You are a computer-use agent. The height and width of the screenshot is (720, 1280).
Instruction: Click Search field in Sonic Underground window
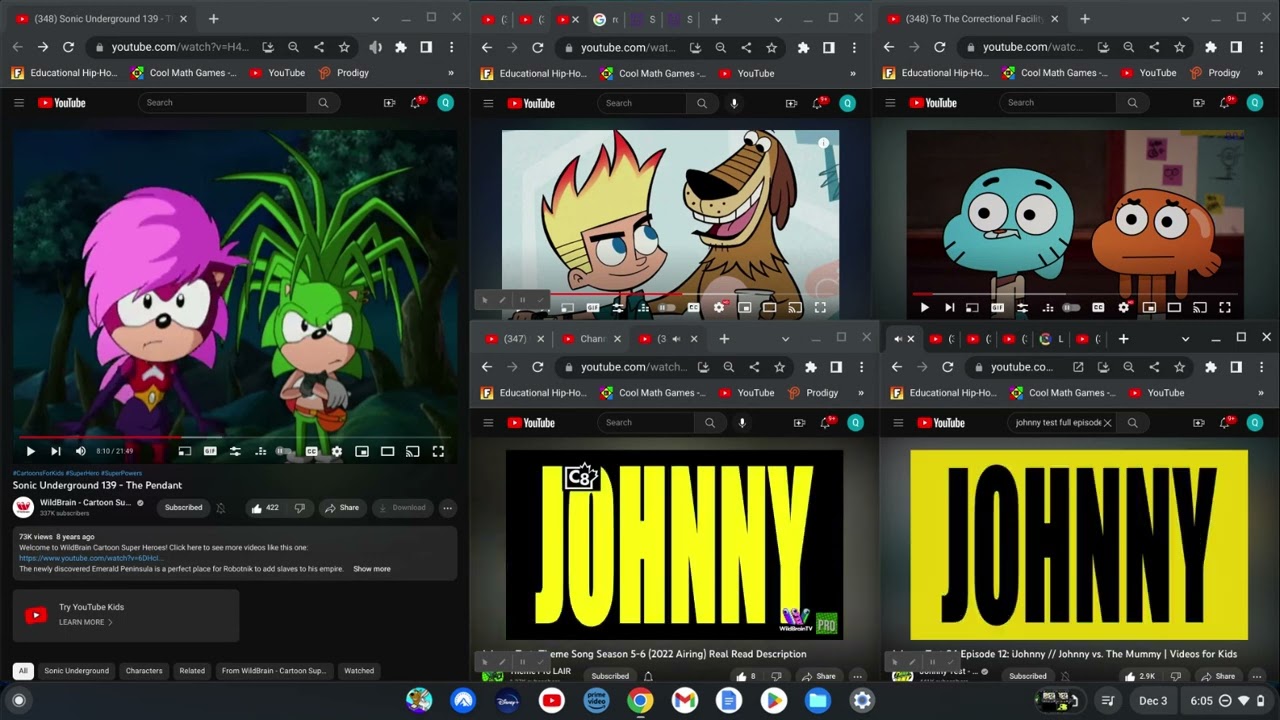coord(222,102)
